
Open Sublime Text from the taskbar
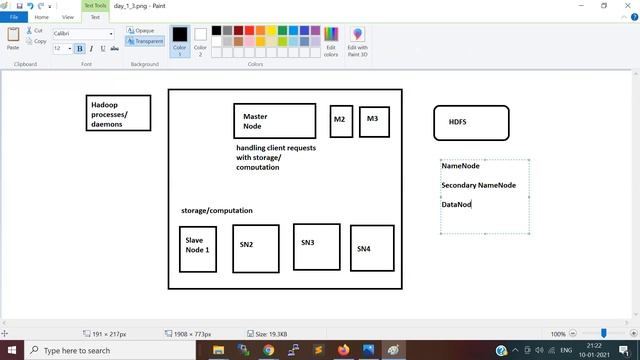(318, 350)
